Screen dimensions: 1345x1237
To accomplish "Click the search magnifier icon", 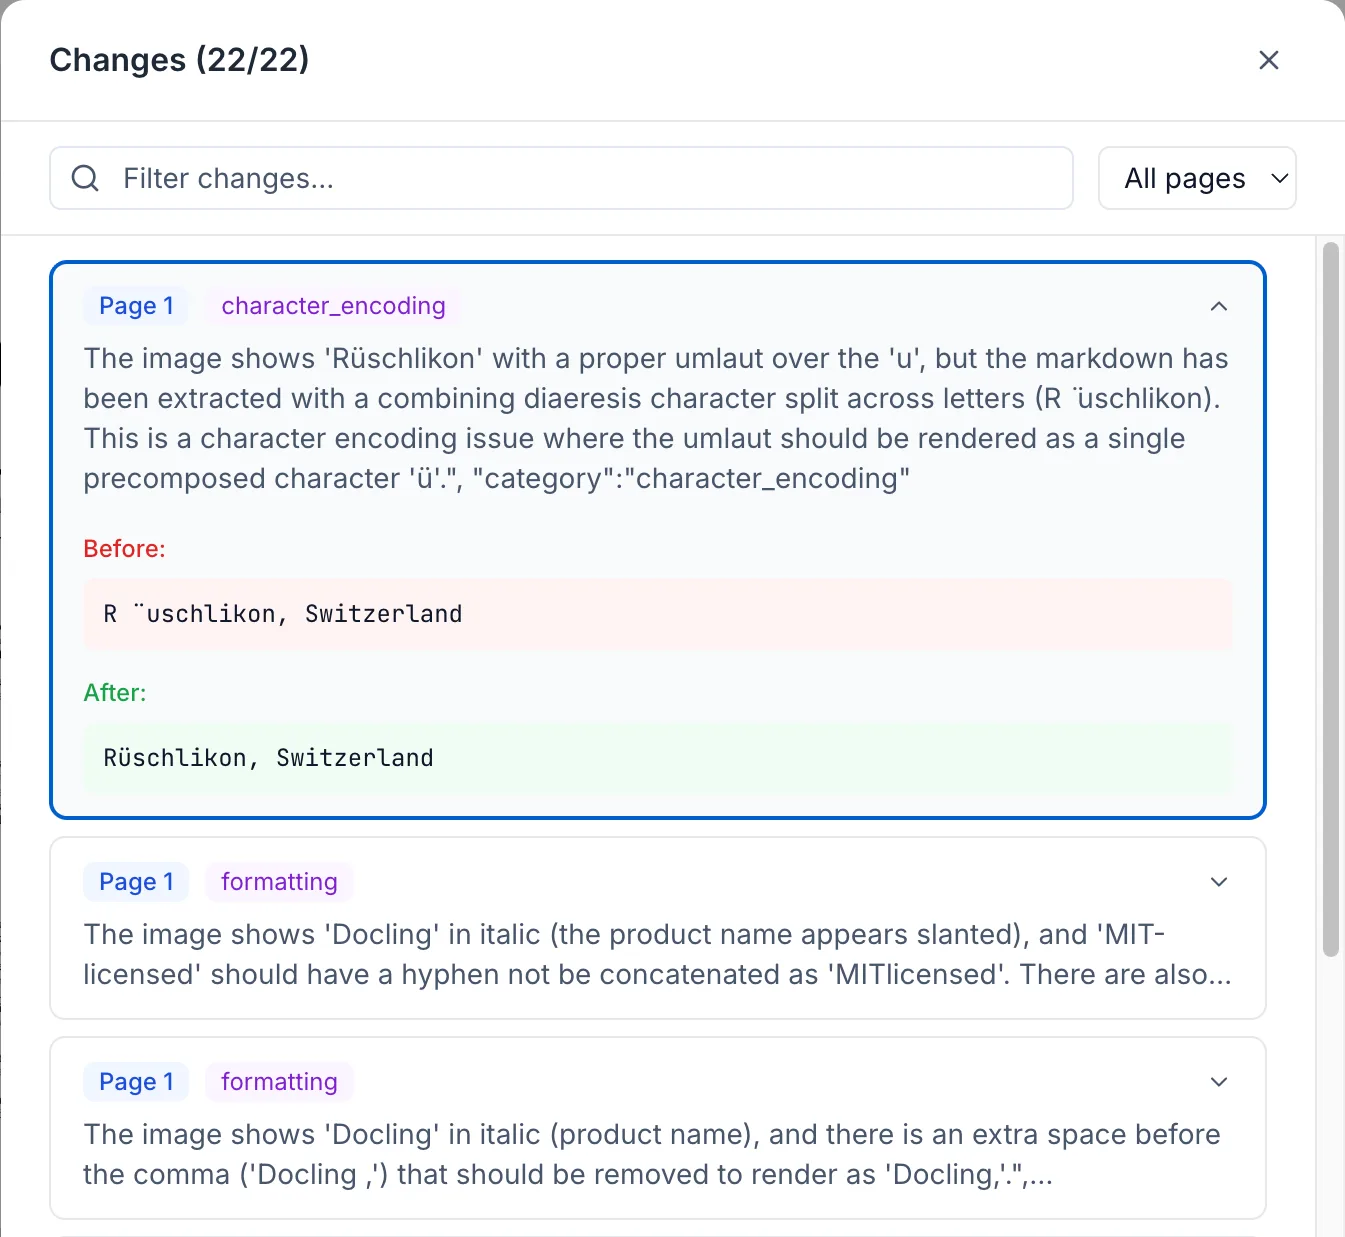I will tap(86, 178).
